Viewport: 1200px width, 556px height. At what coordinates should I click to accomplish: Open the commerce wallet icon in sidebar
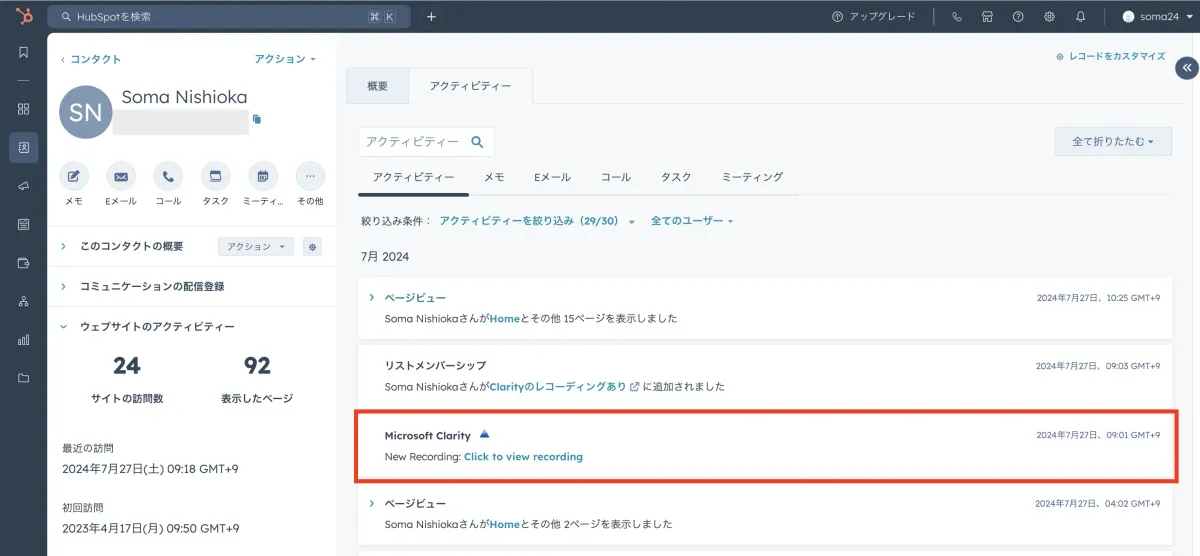23,263
